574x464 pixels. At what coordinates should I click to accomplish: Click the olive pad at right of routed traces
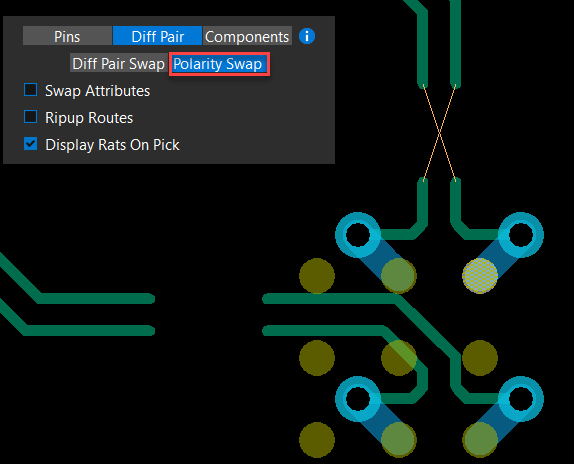coord(480,358)
